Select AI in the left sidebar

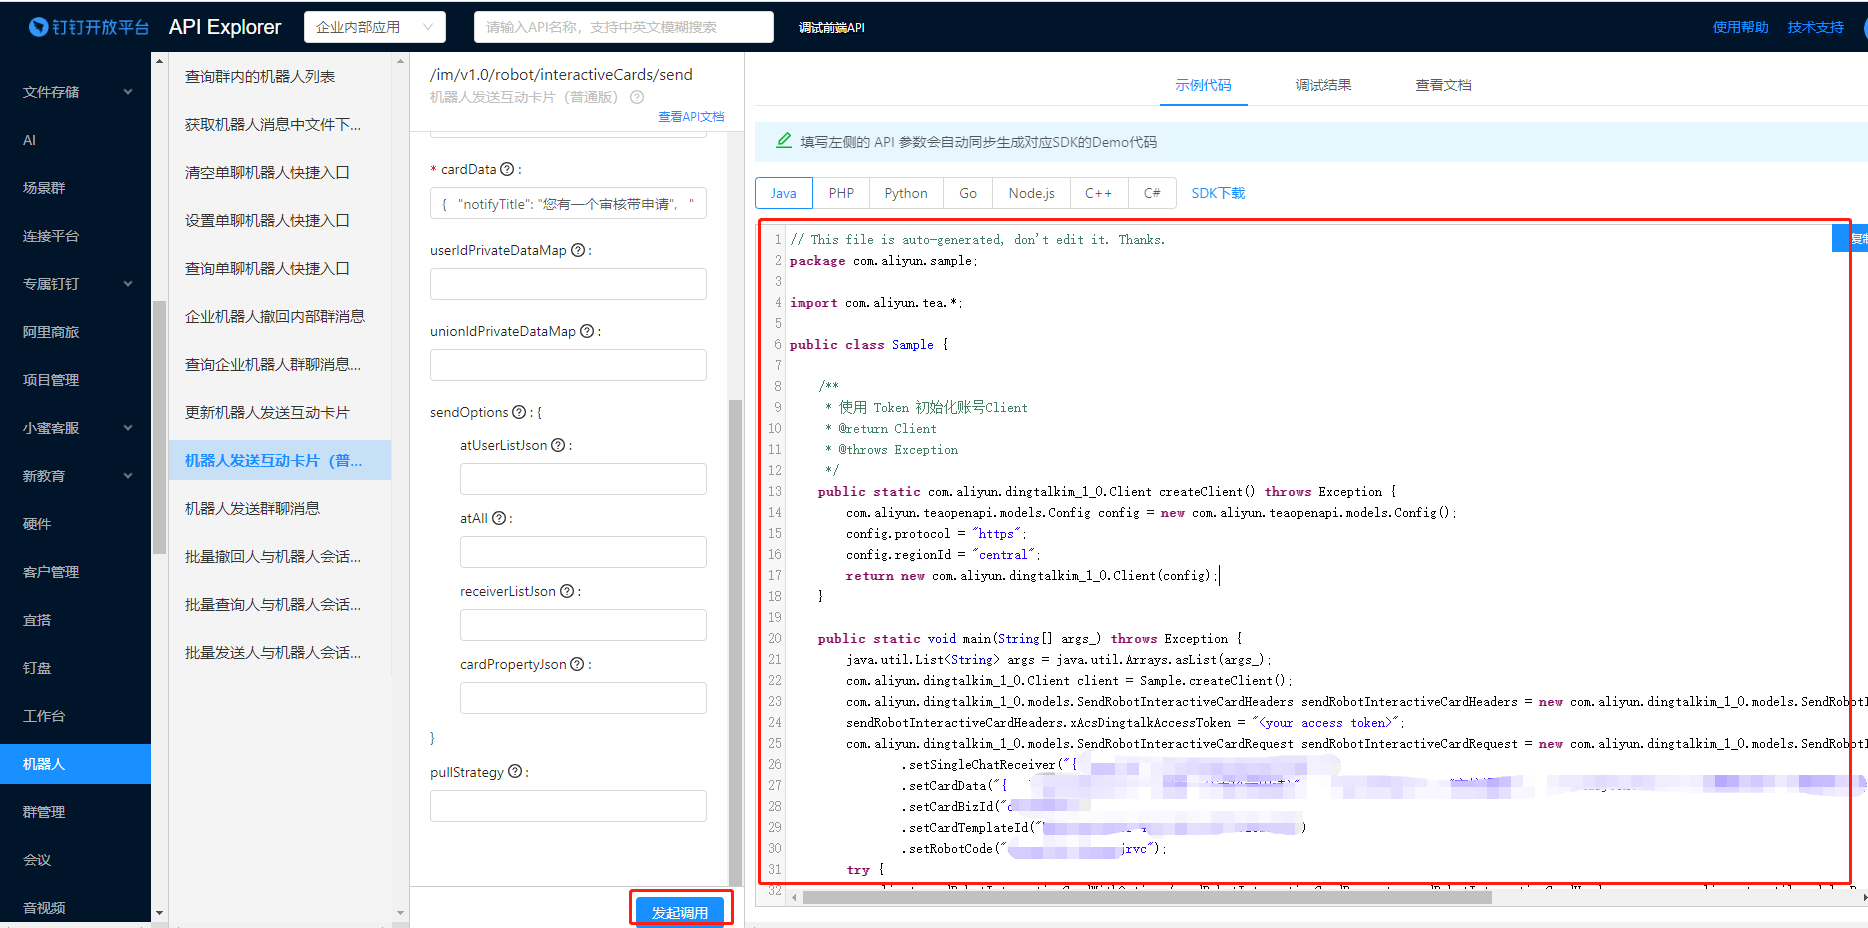tap(75, 140)
